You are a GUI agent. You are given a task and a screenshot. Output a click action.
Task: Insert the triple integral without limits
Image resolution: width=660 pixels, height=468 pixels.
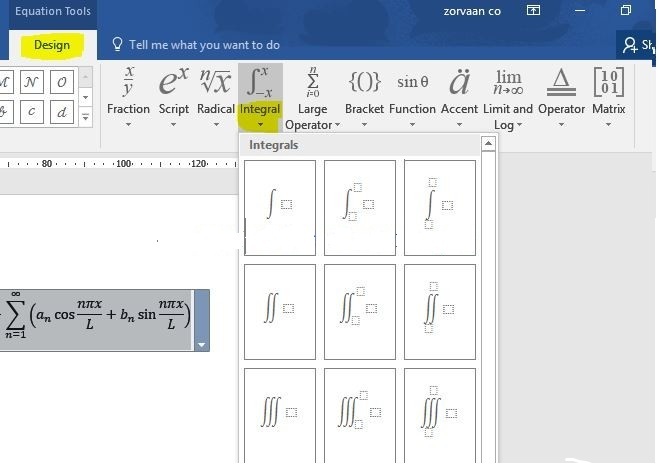coord(279,414)
